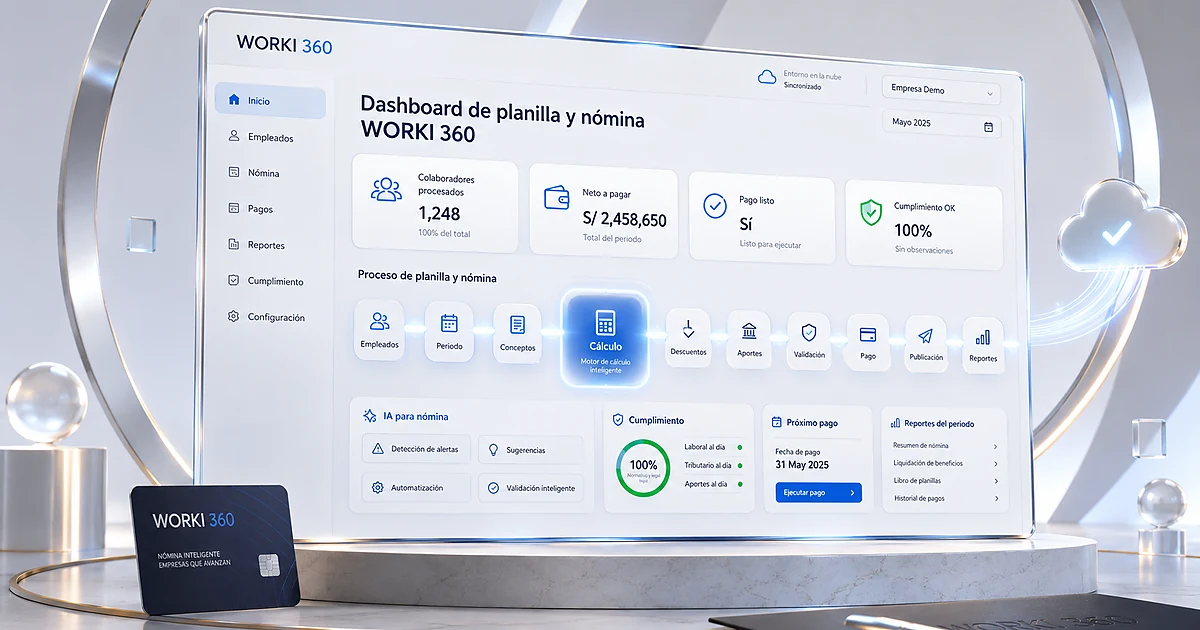Click the Colaboradores procesados people icon

click(386, 189)
